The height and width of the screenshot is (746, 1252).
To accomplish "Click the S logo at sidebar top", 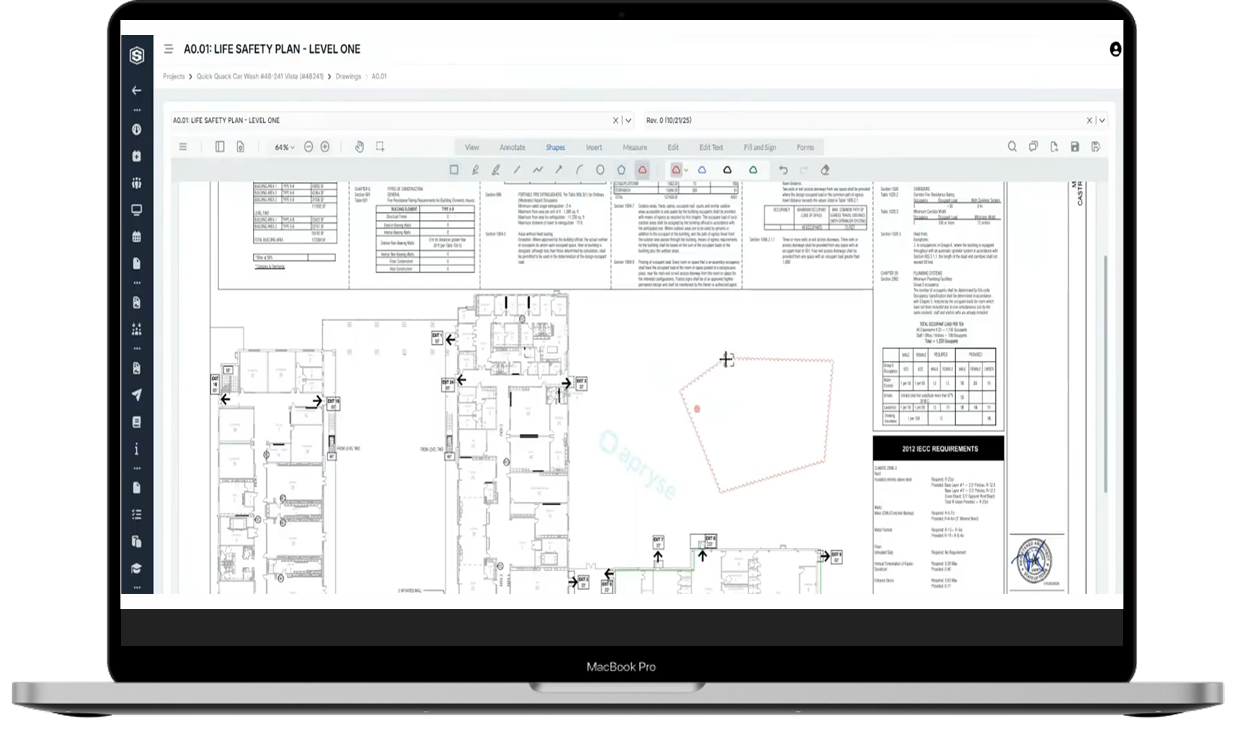I will pos(137,56).
